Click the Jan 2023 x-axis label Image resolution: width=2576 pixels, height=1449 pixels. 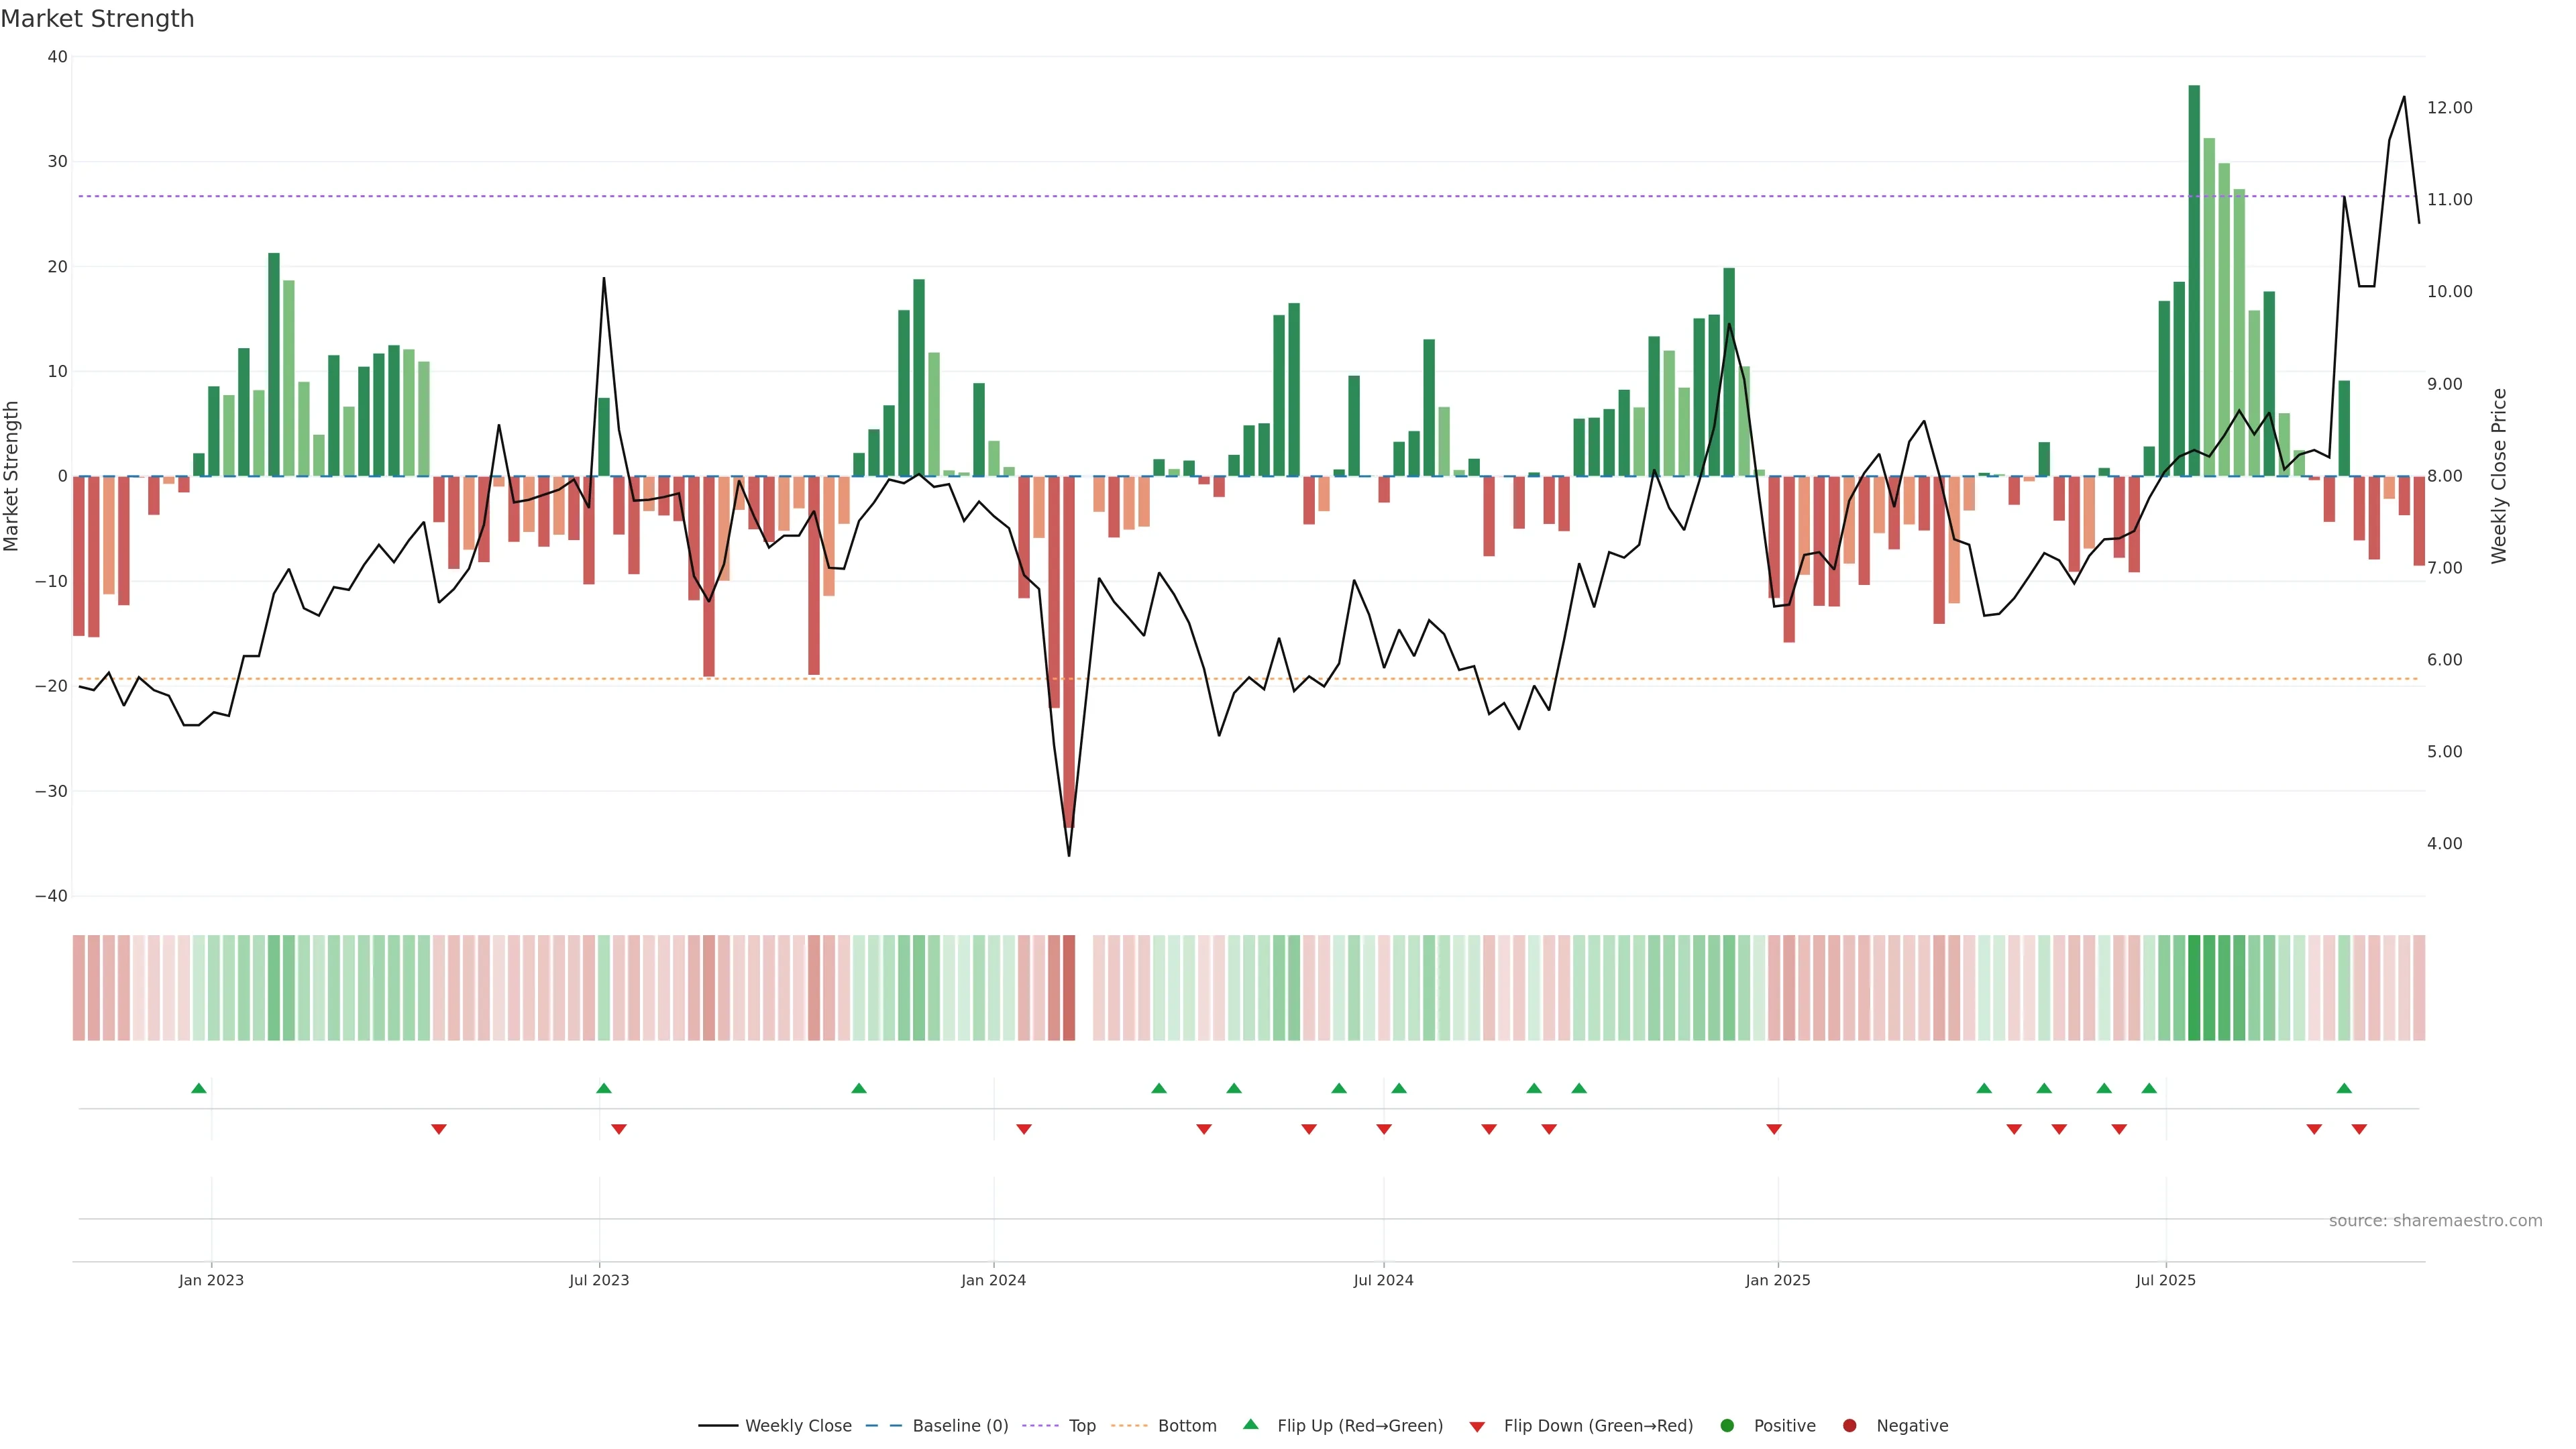pos(211,1280)
